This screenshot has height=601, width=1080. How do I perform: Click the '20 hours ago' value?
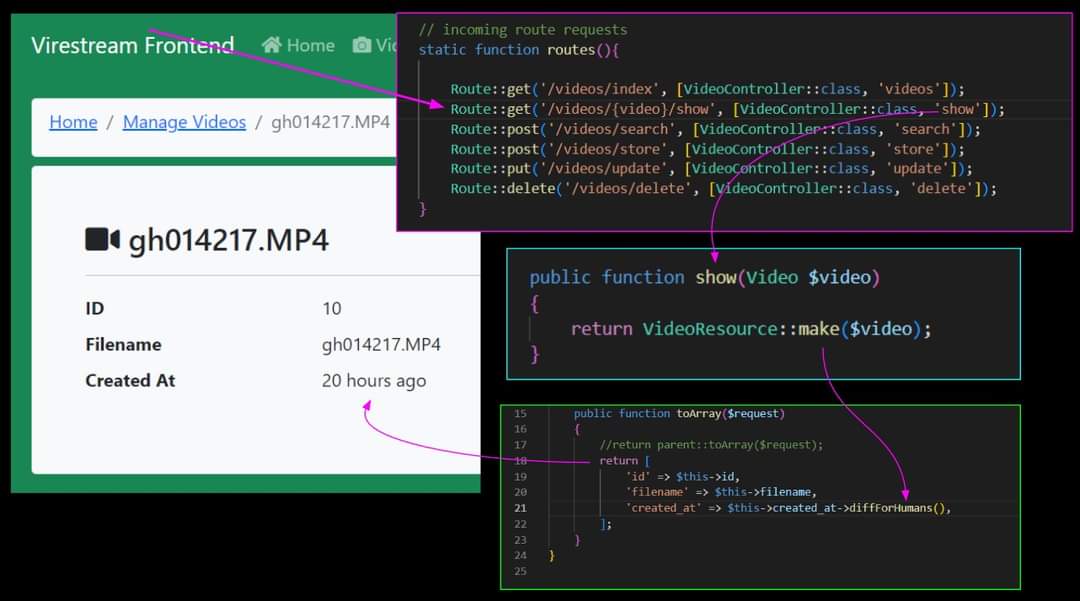(x=374, y=381)
